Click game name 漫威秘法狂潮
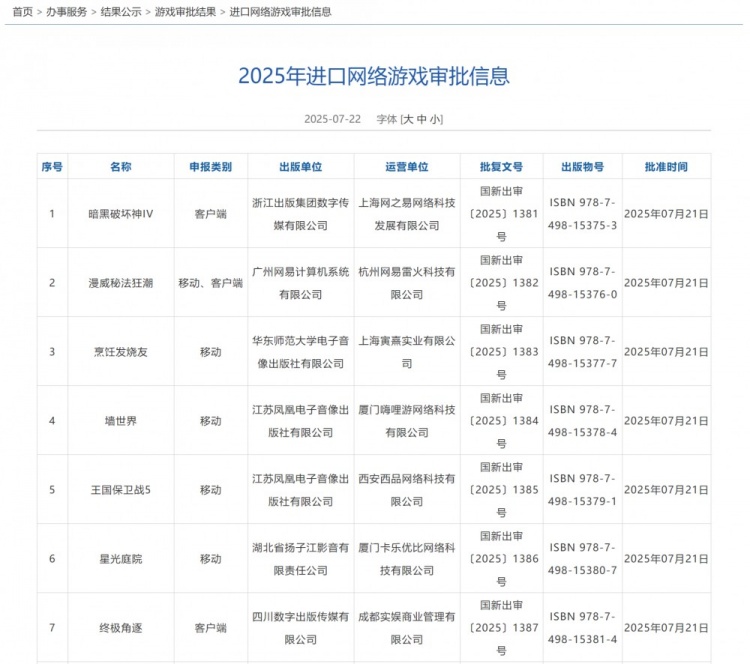750x664 pixels. [121, 283]
